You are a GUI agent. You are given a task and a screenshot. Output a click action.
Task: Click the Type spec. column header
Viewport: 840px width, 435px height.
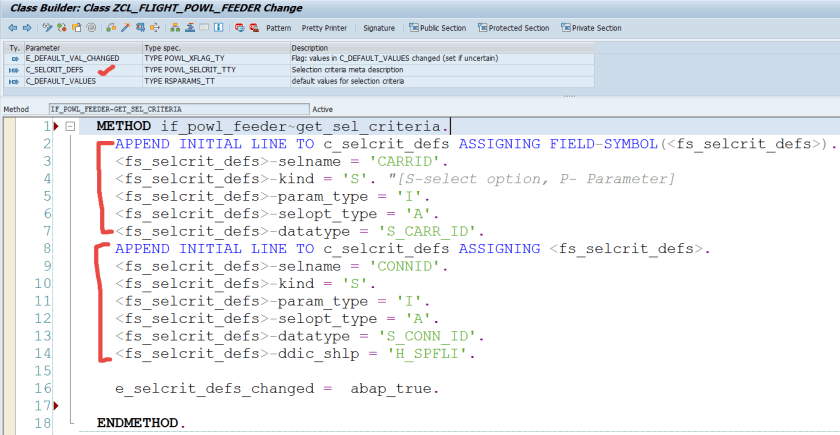point(216,48)
